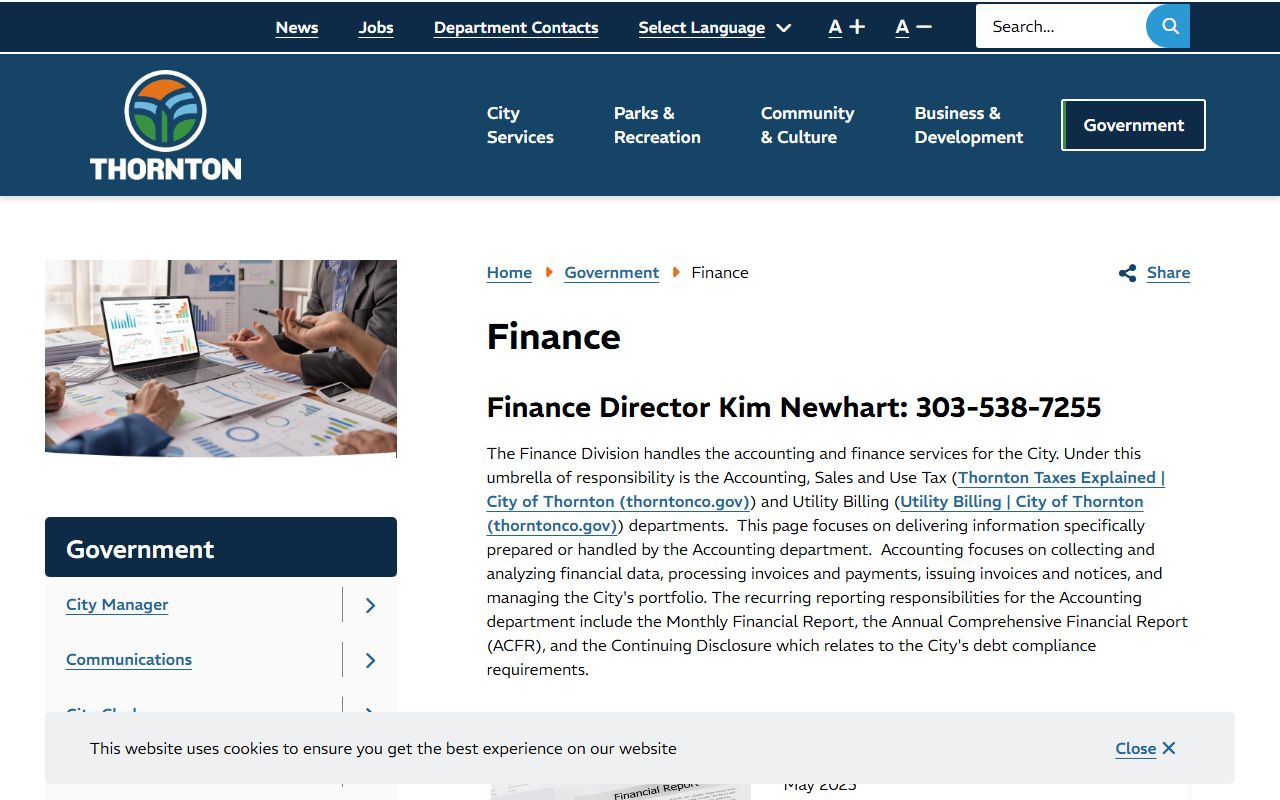Open Communications sidebar link
Viewport: 1280px width, 800px height.
coord(129,660)
